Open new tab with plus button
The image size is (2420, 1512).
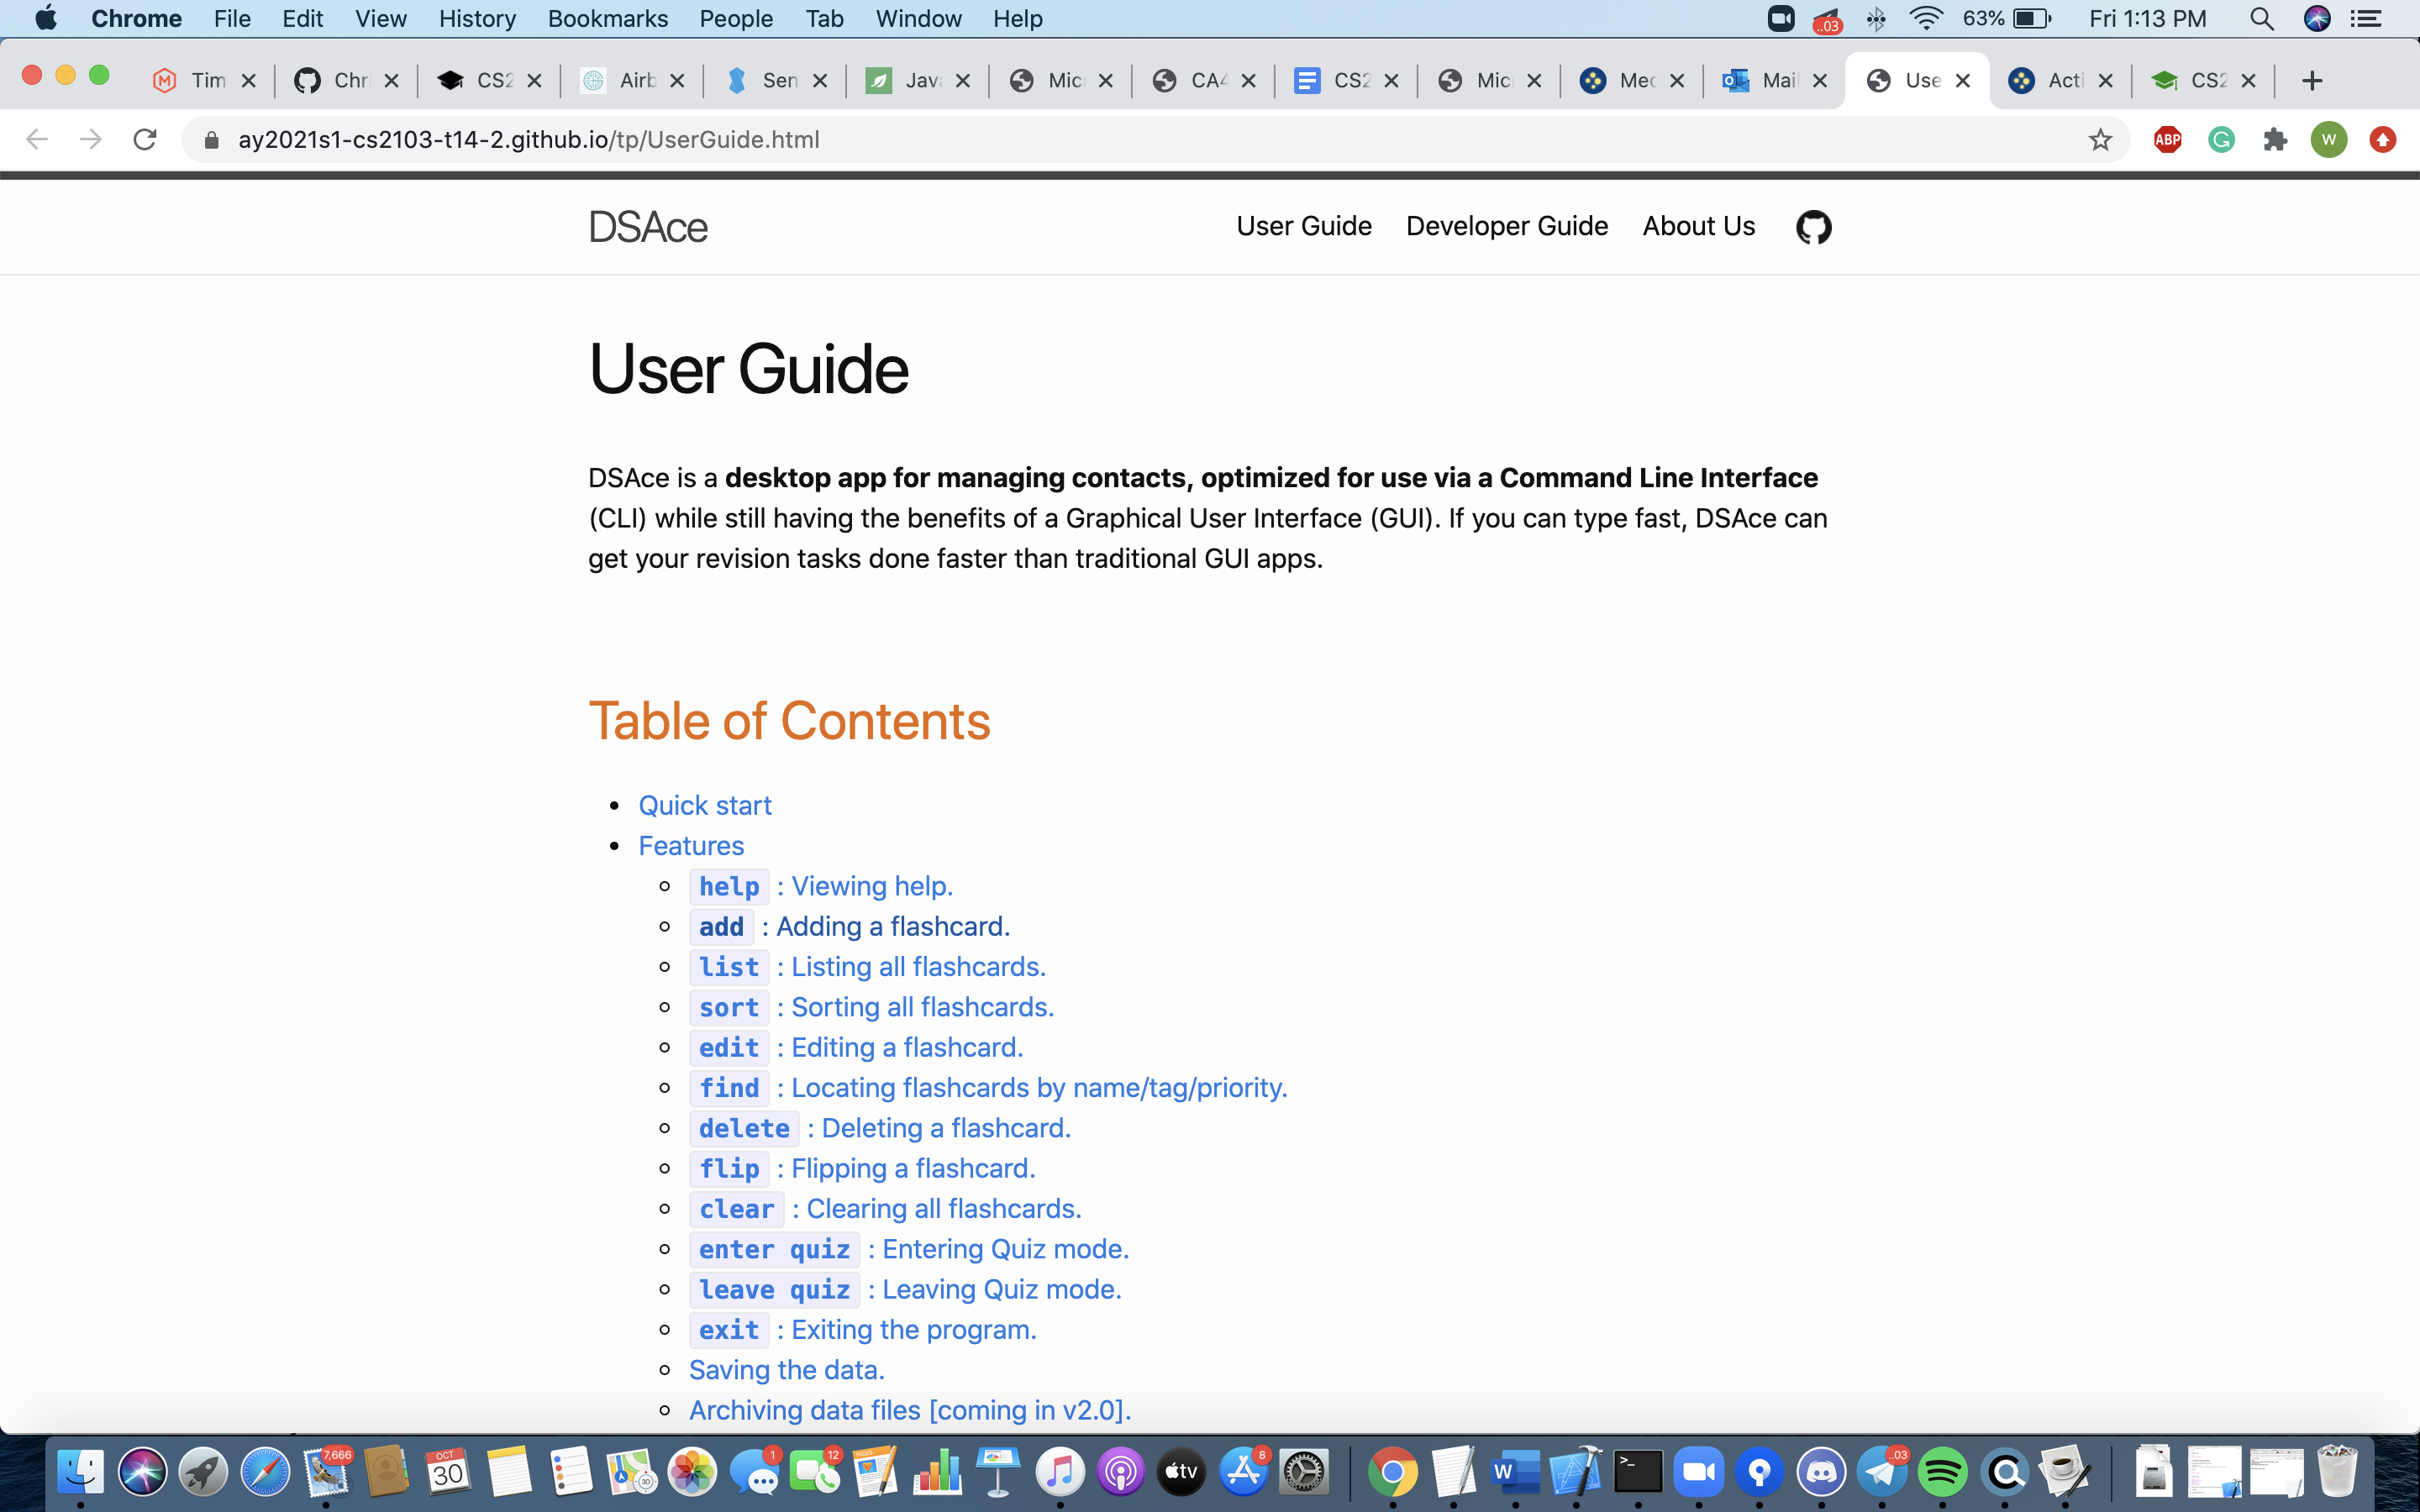tap(2311, 81)
